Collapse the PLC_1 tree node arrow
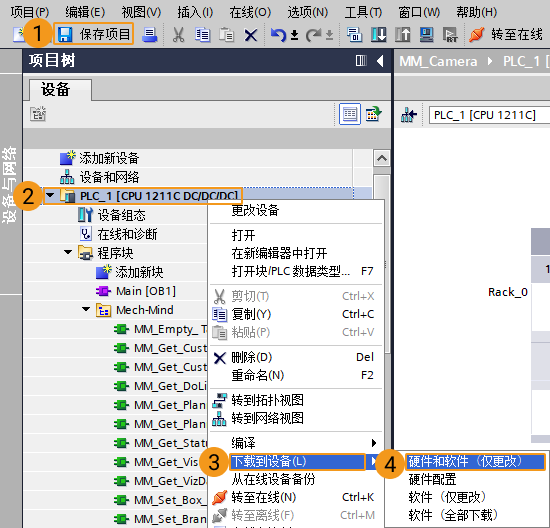The height and width of the screenshot is (528, 550). [51, 195]
